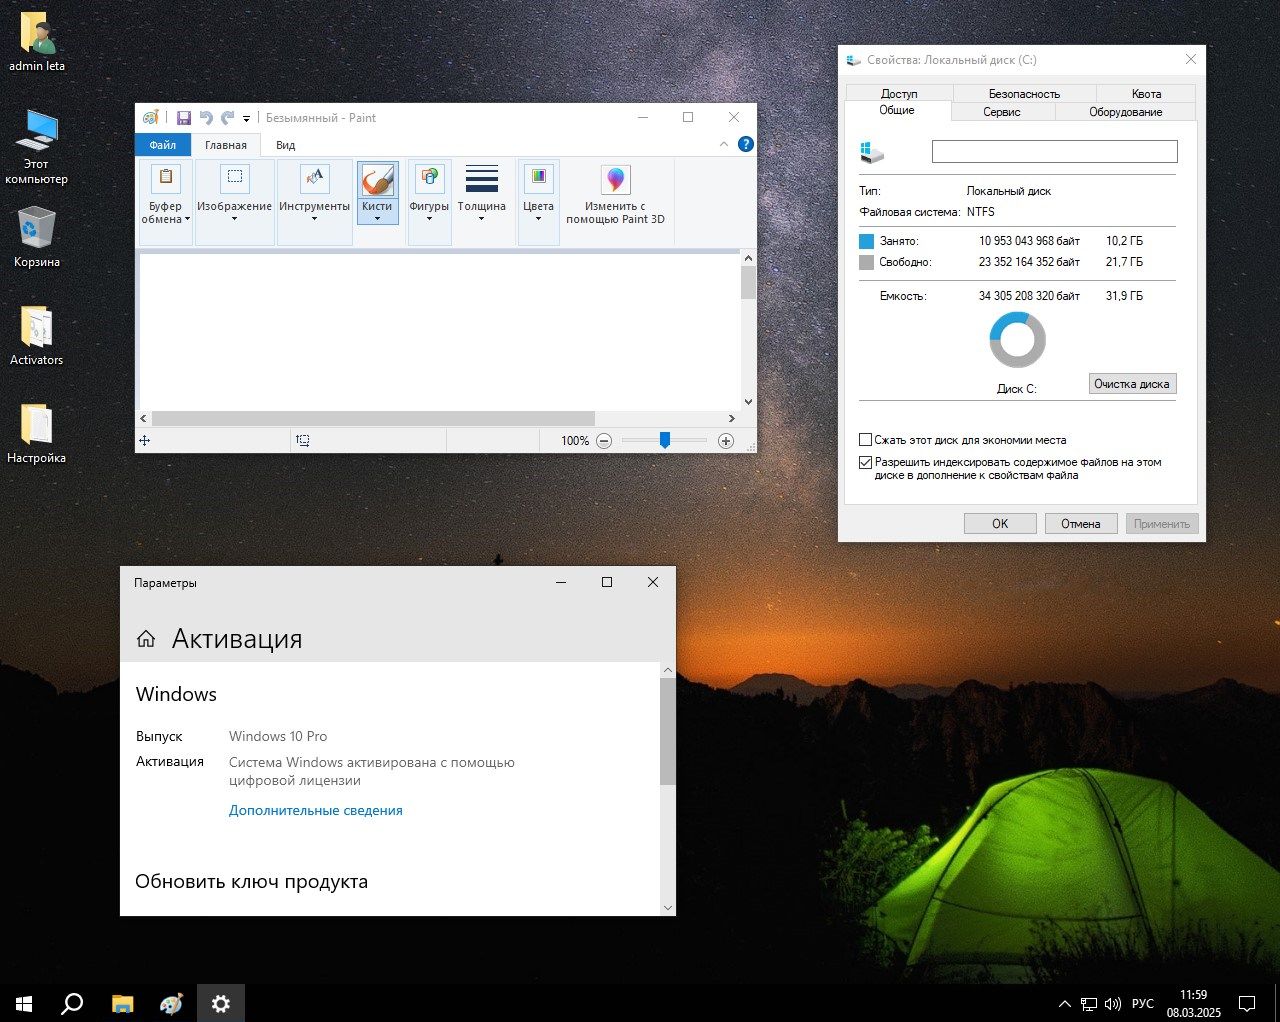This screenshot has width=1280, height=1022.
Task: Open the Безопасность tab
Action: coord(1024,93)
